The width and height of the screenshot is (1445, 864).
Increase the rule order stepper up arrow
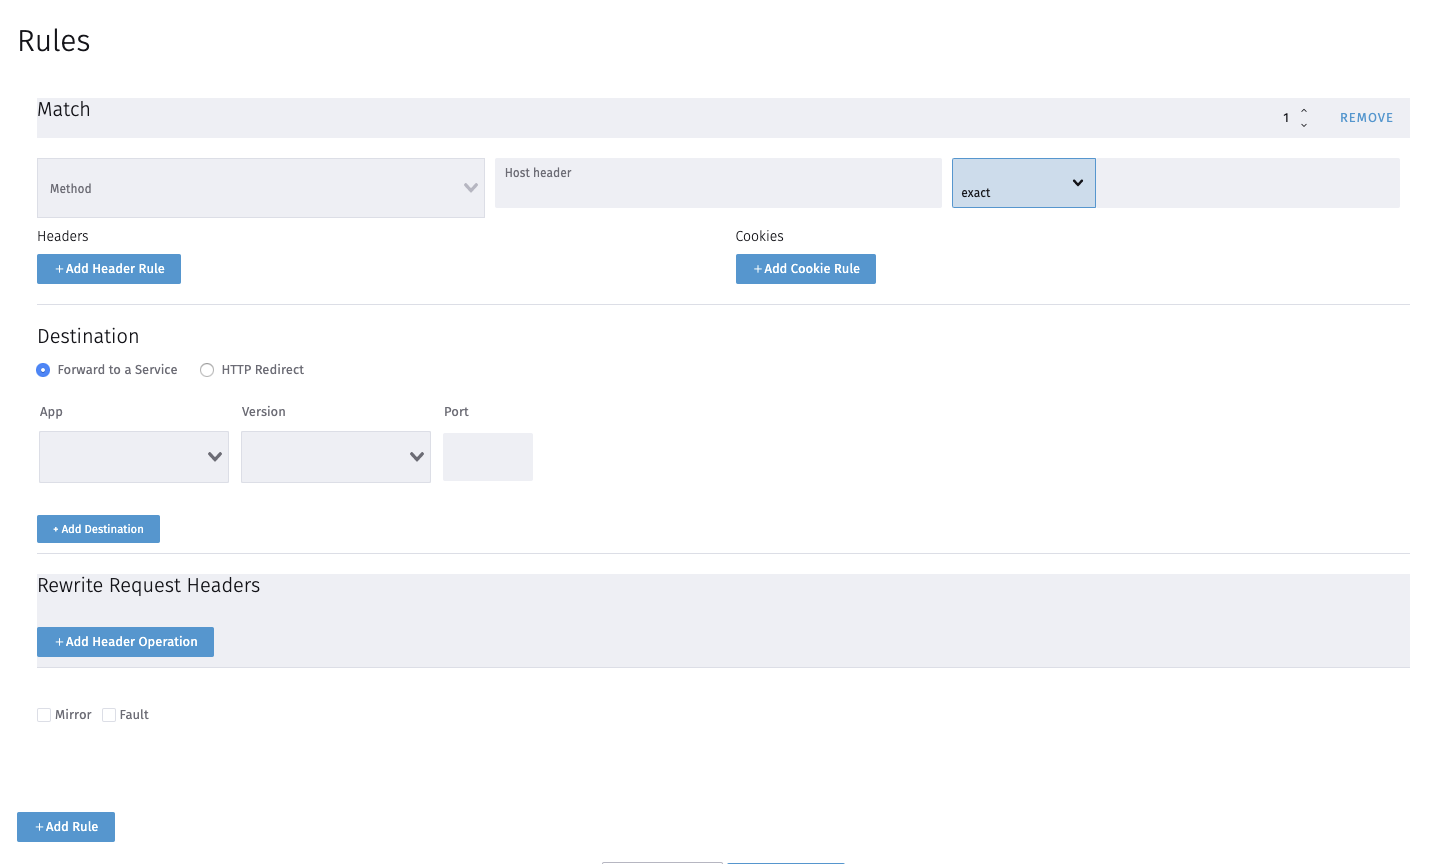(1304, 111)
